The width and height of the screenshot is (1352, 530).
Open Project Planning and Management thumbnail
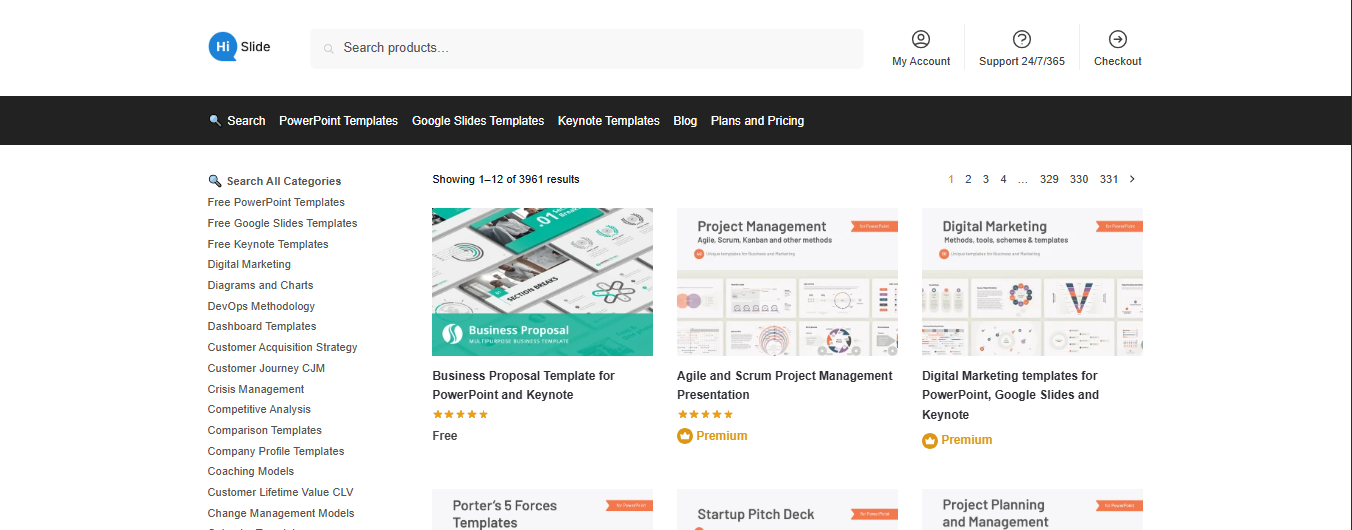(1032, 509)
